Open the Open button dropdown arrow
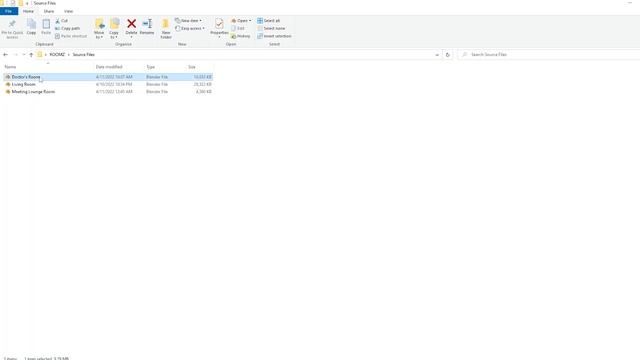Viewport: 640px width, 360px height. [x=250, y=21]
